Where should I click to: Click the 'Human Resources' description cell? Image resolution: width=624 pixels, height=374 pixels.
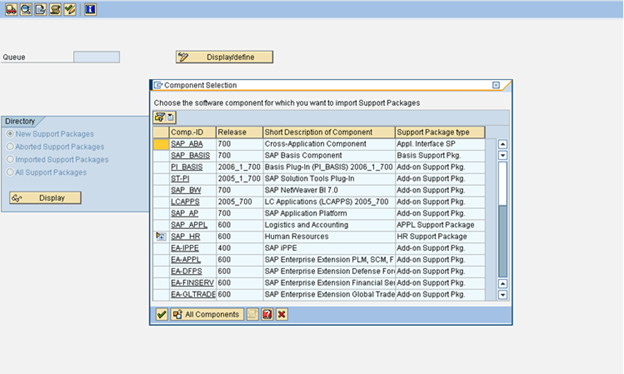329,236
